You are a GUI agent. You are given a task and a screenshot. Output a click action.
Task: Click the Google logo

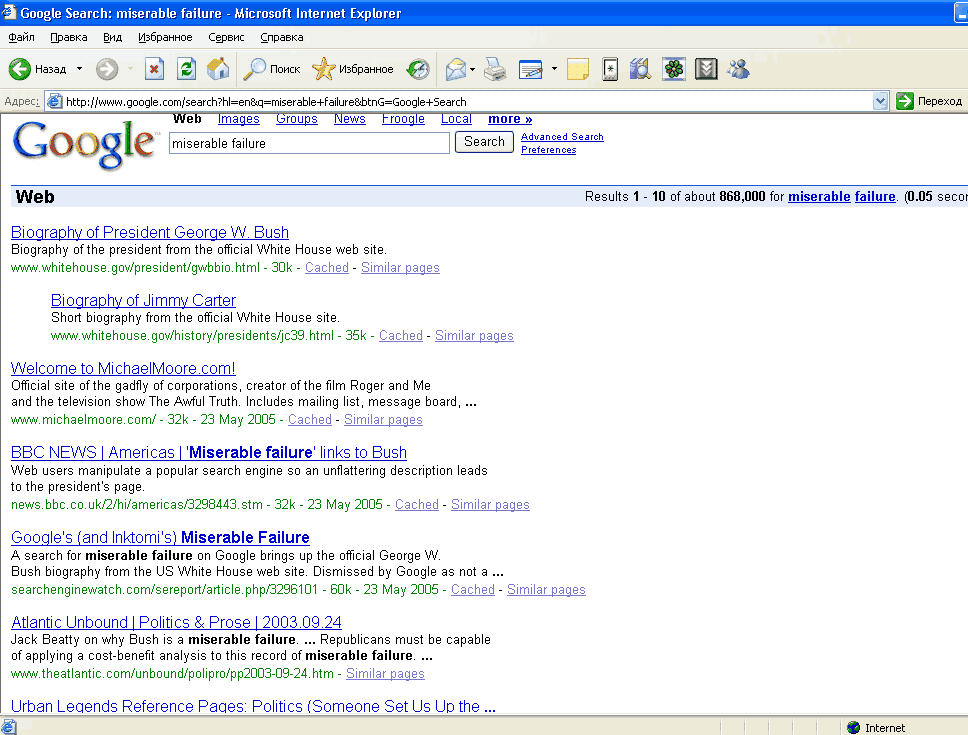click(x=85, y=144)
